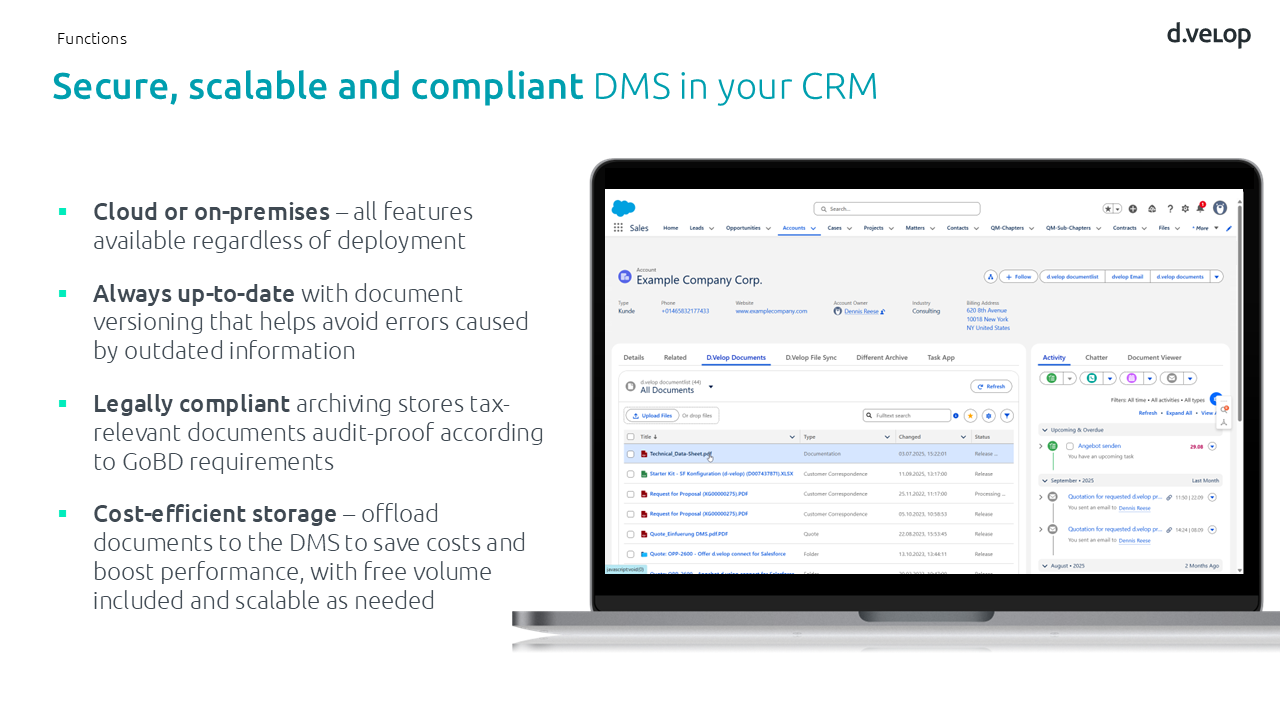The image size is (1280, 720).
Task: Expand the Type column header dropdown
Action: pos(886,437)
